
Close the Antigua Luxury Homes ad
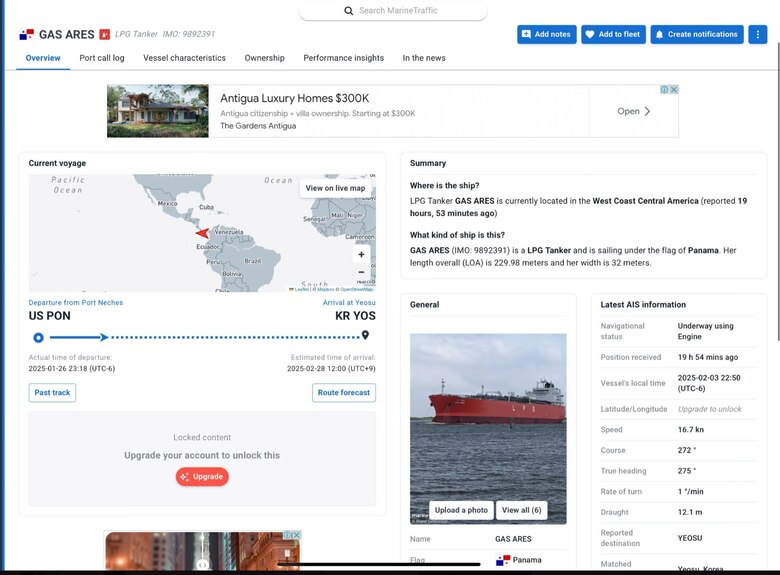coord(674,90)
